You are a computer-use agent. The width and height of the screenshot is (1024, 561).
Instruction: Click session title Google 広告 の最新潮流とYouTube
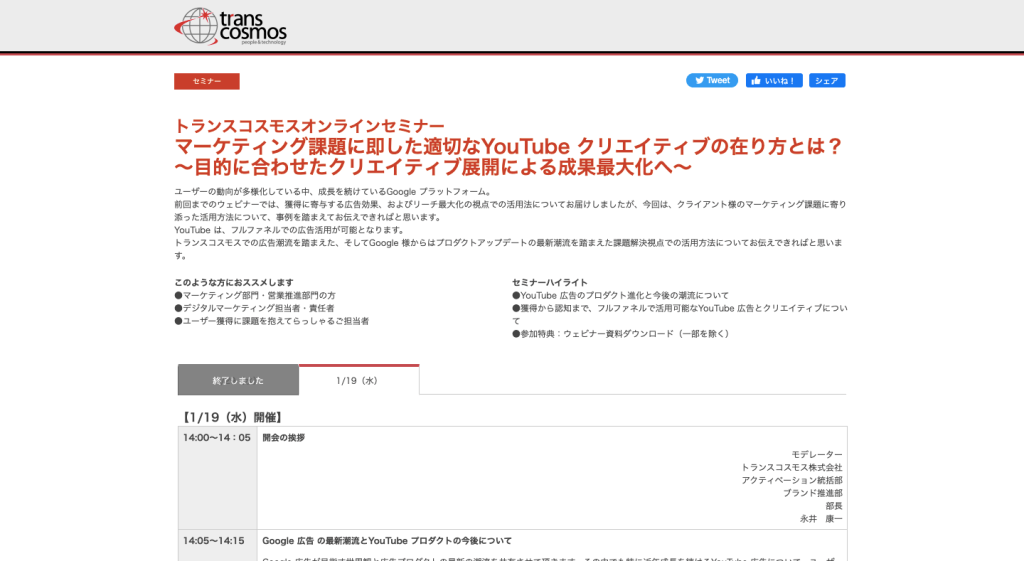(387, 541)
